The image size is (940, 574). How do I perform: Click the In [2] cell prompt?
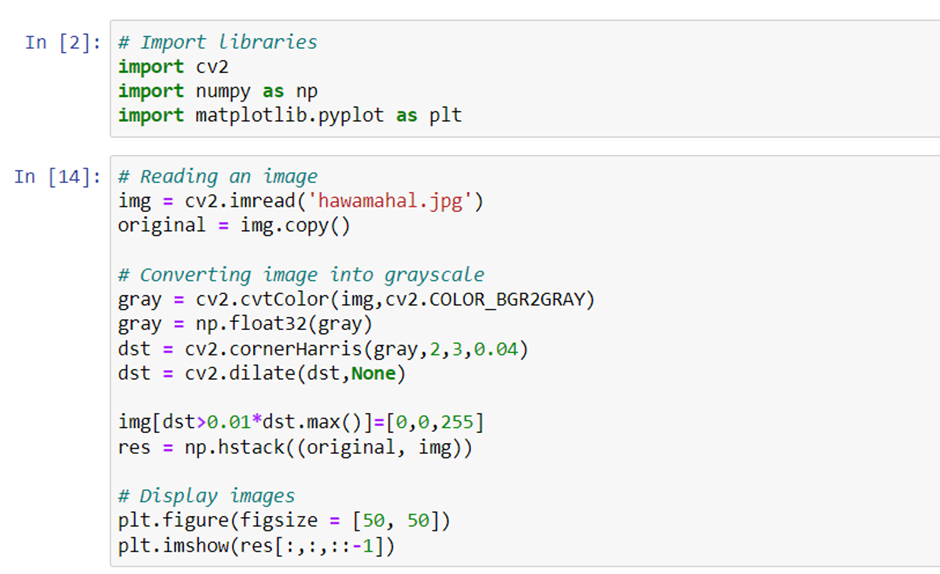(63, 43)
